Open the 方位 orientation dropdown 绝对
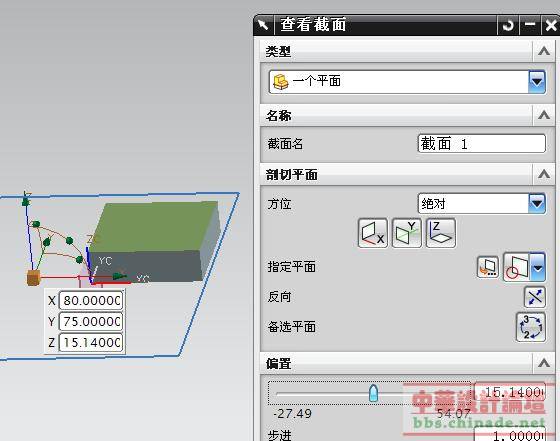Viewport: 560px width, 441px height. [481, 204]
